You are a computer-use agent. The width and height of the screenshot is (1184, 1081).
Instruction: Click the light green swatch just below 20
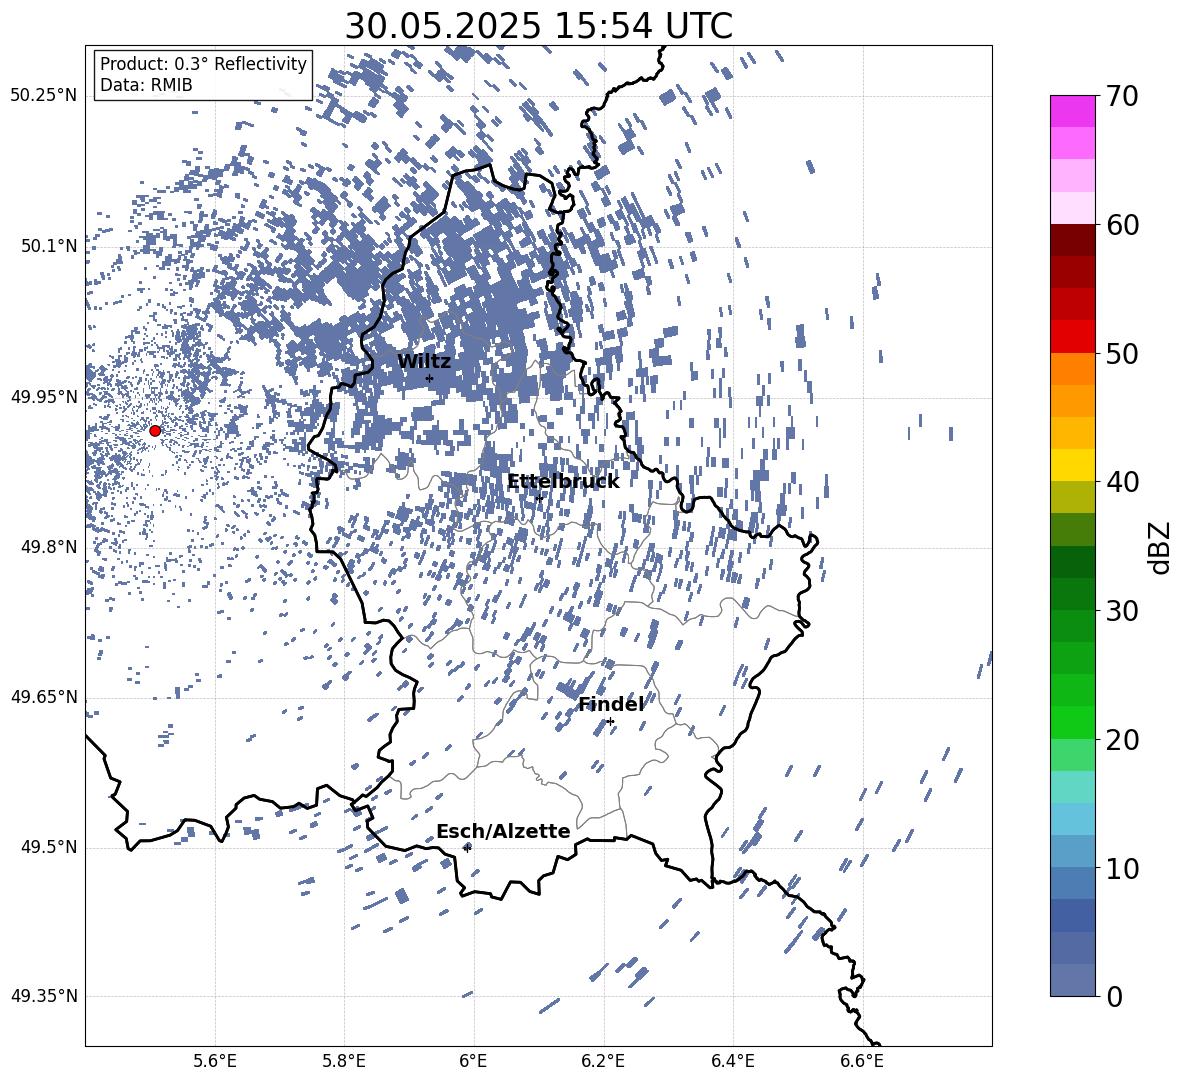tap(1073, 755)
